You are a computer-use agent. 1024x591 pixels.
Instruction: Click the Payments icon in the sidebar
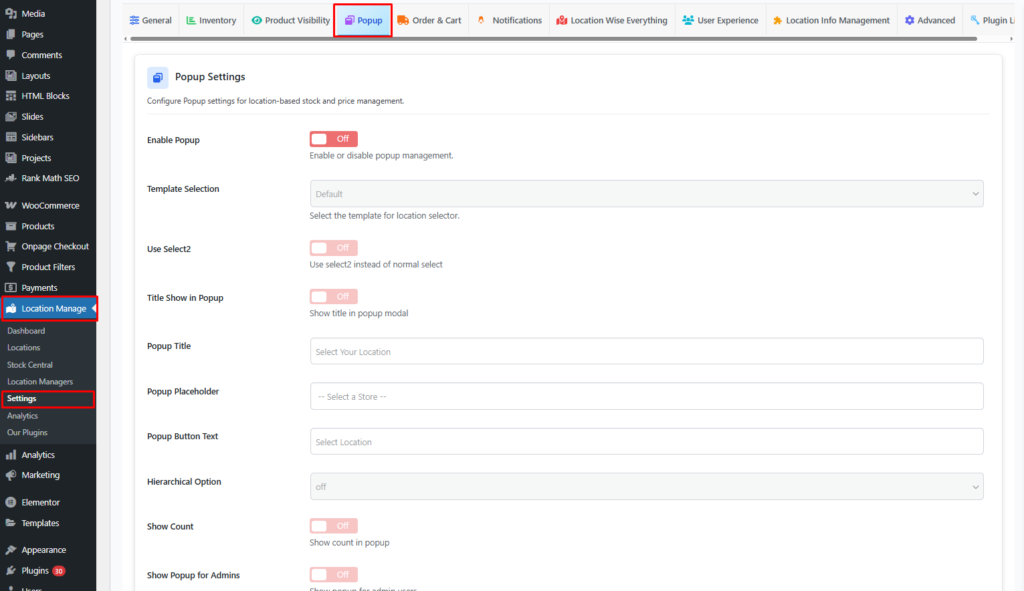(10, 288)
